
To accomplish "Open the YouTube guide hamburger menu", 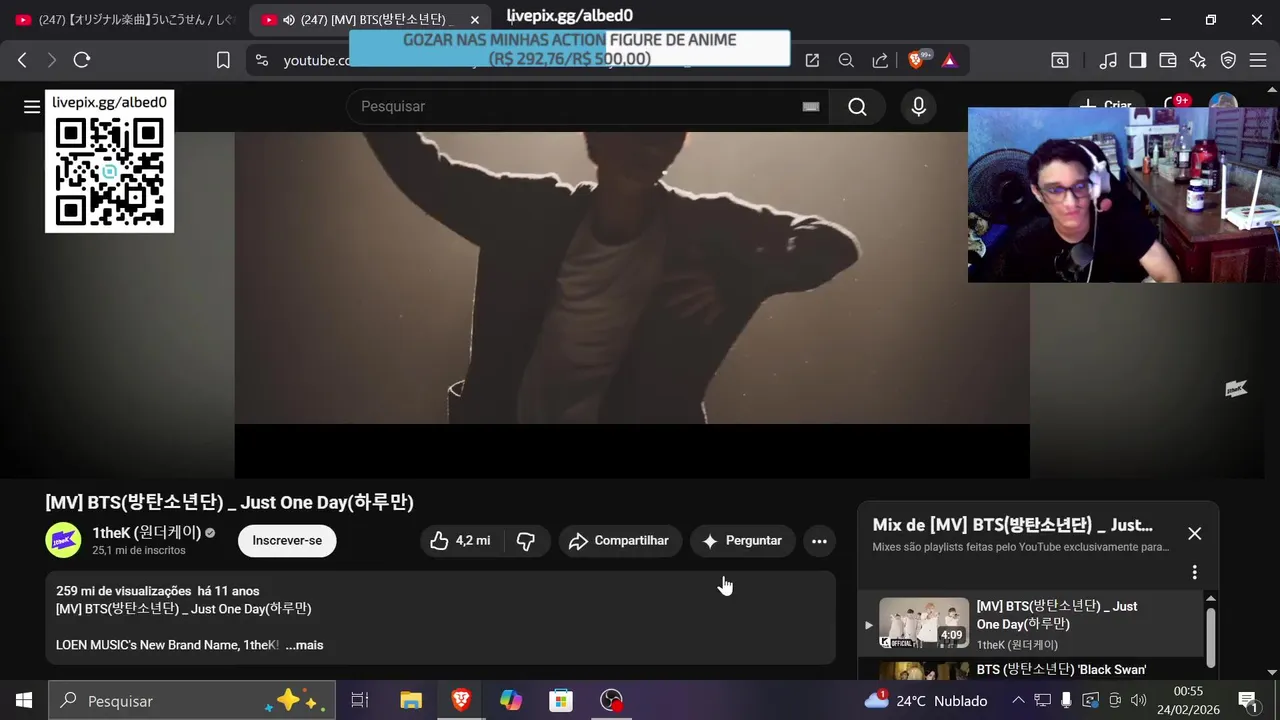I will pyautogui.click(x=32, y=106).
